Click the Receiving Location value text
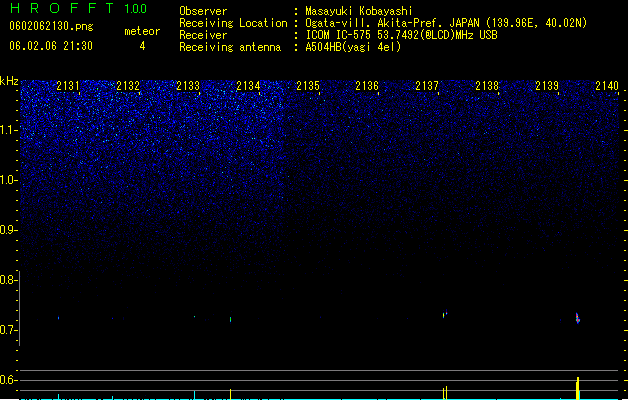This screenshot has width=629, height=400. [x=446, y=23]
